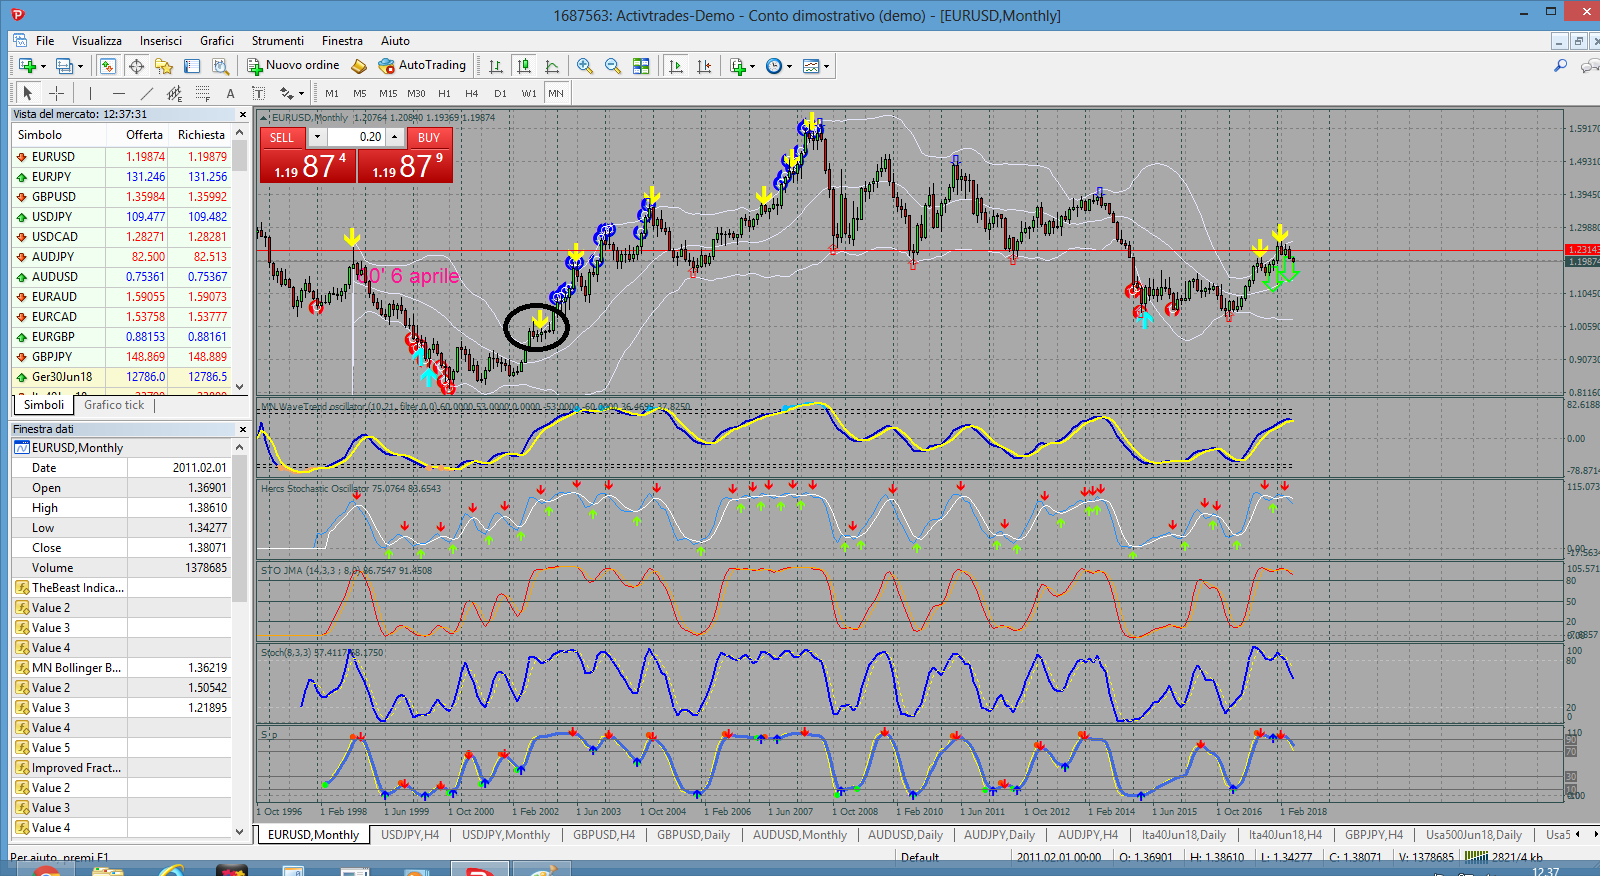Open the AUDUSD,Monthly chart tab
This screenshot has width=1616, height=876.
[800, 835]
